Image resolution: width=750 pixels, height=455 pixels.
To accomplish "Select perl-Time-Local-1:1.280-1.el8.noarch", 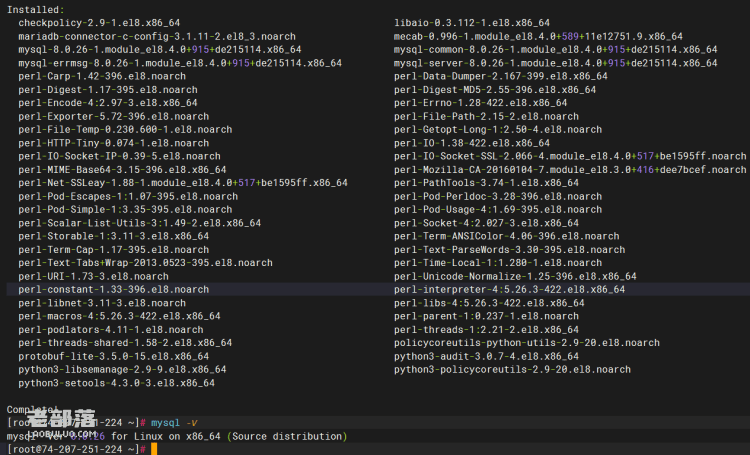I will [498, 263].
